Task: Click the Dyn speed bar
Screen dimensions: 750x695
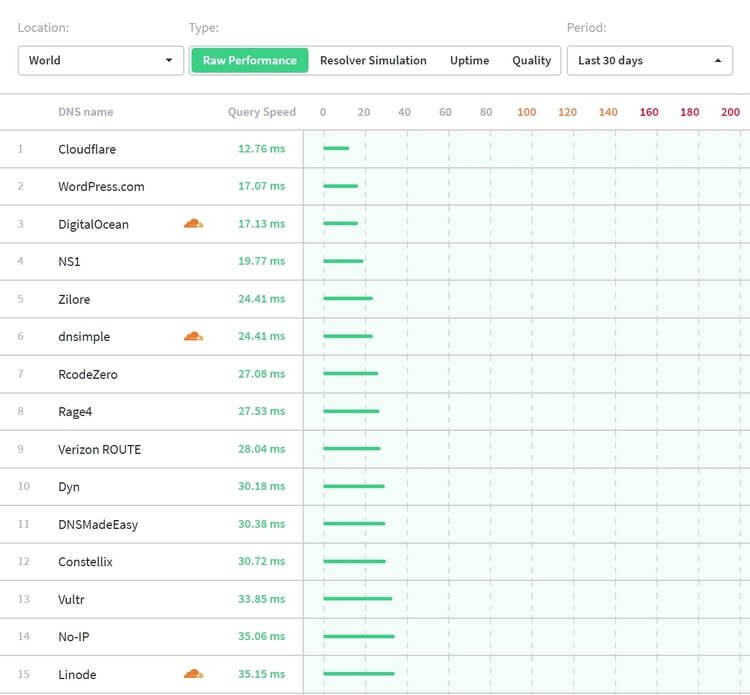Action: click(x=354, y=486)
